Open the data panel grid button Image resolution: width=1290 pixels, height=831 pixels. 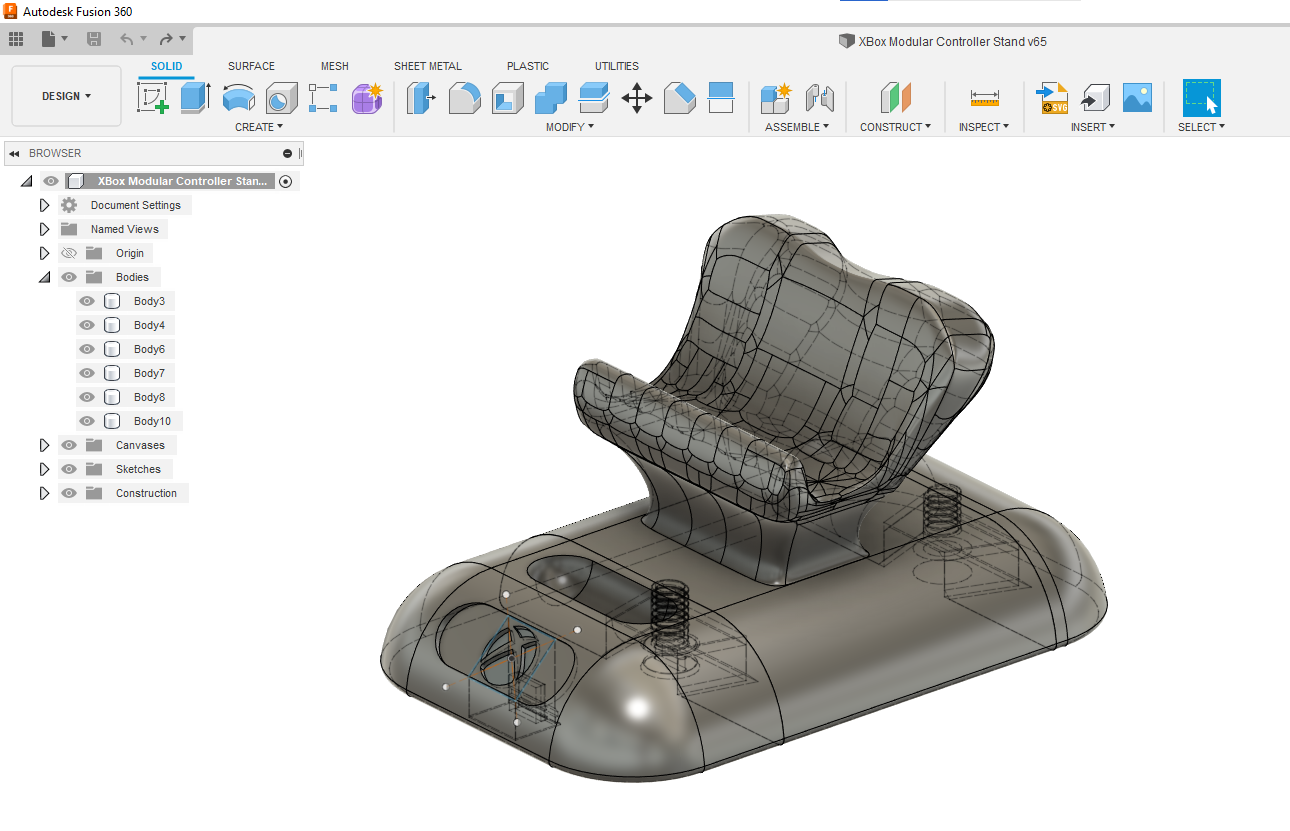tap(16, 39)
